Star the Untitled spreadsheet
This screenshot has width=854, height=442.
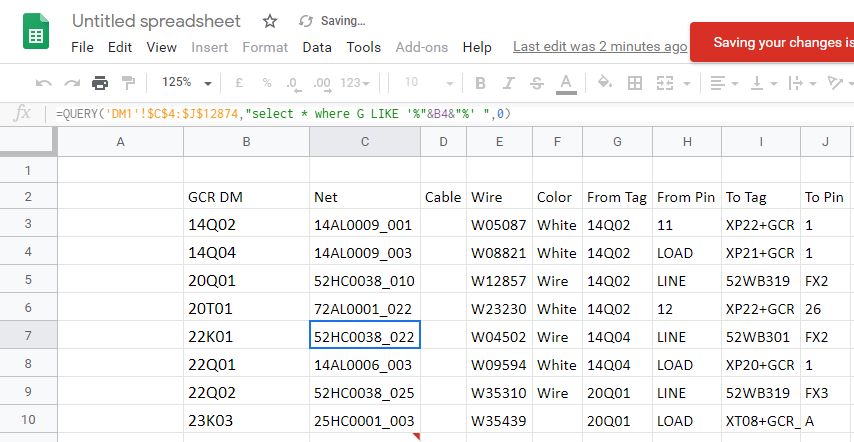pos(270,21)
